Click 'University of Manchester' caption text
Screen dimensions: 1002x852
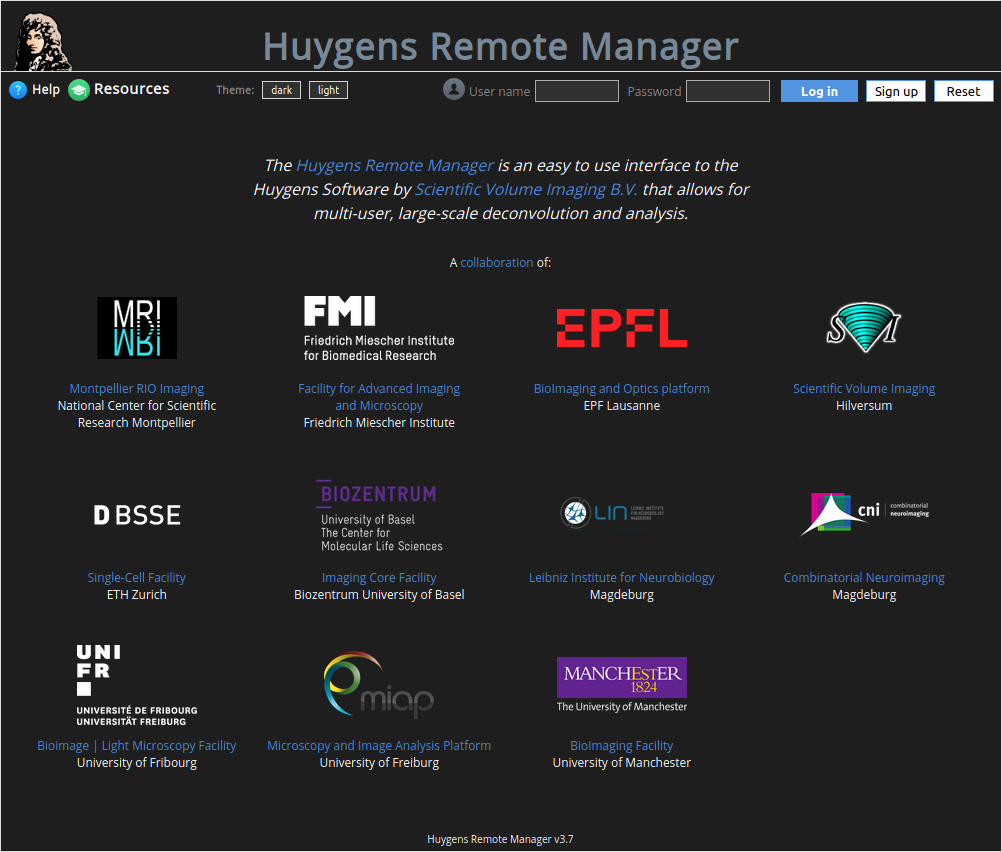coord(621,763)
